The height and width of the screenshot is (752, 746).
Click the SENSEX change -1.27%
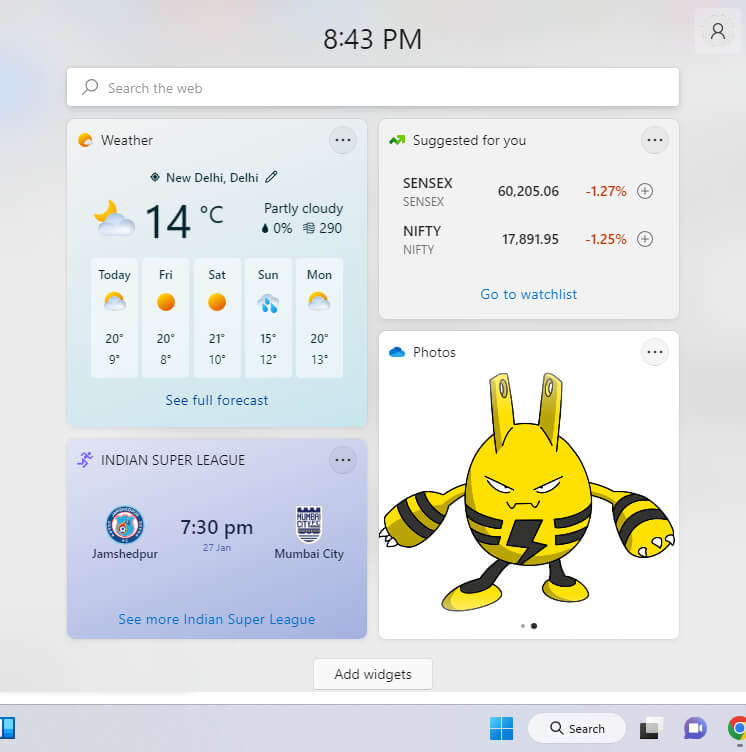coord(605,191)
